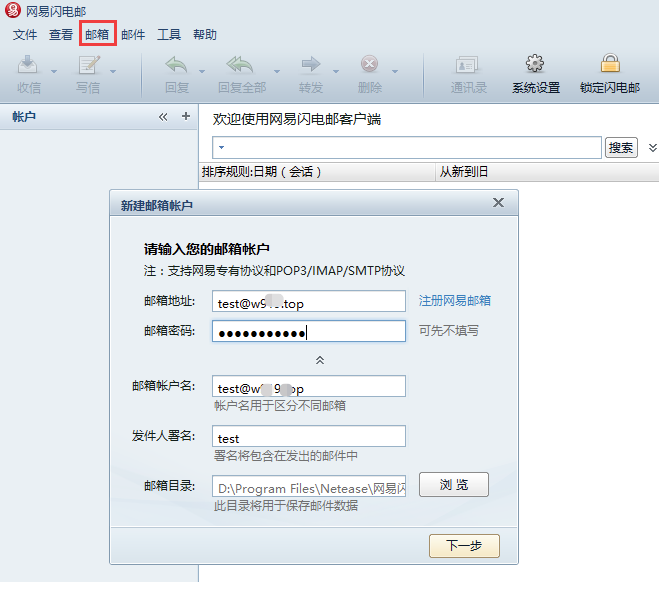Add account with plus icon in Accounts panel
The width and height of the screenshot is (662, 593).
(186, 116)
